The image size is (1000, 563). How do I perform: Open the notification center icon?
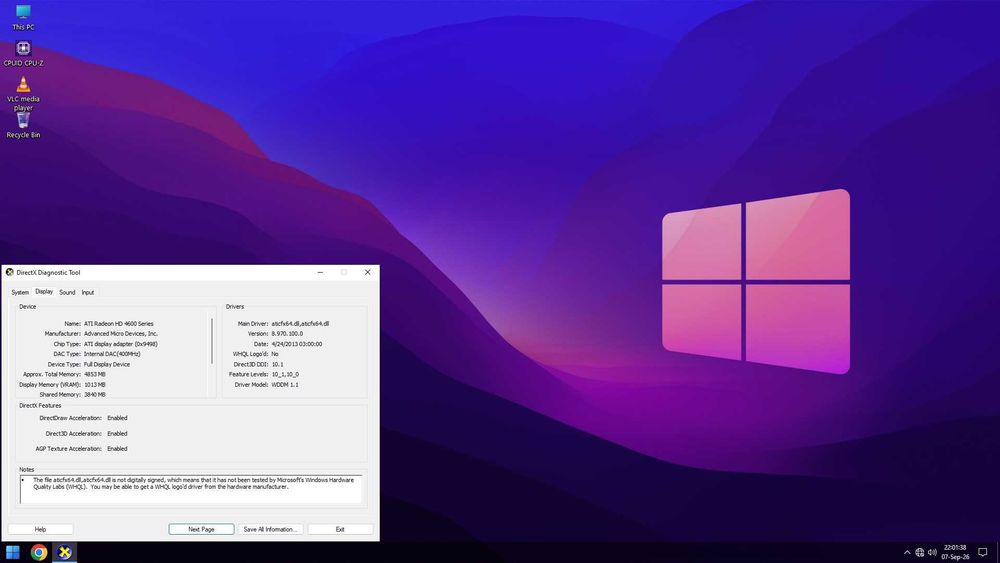[x=983, y=552]
